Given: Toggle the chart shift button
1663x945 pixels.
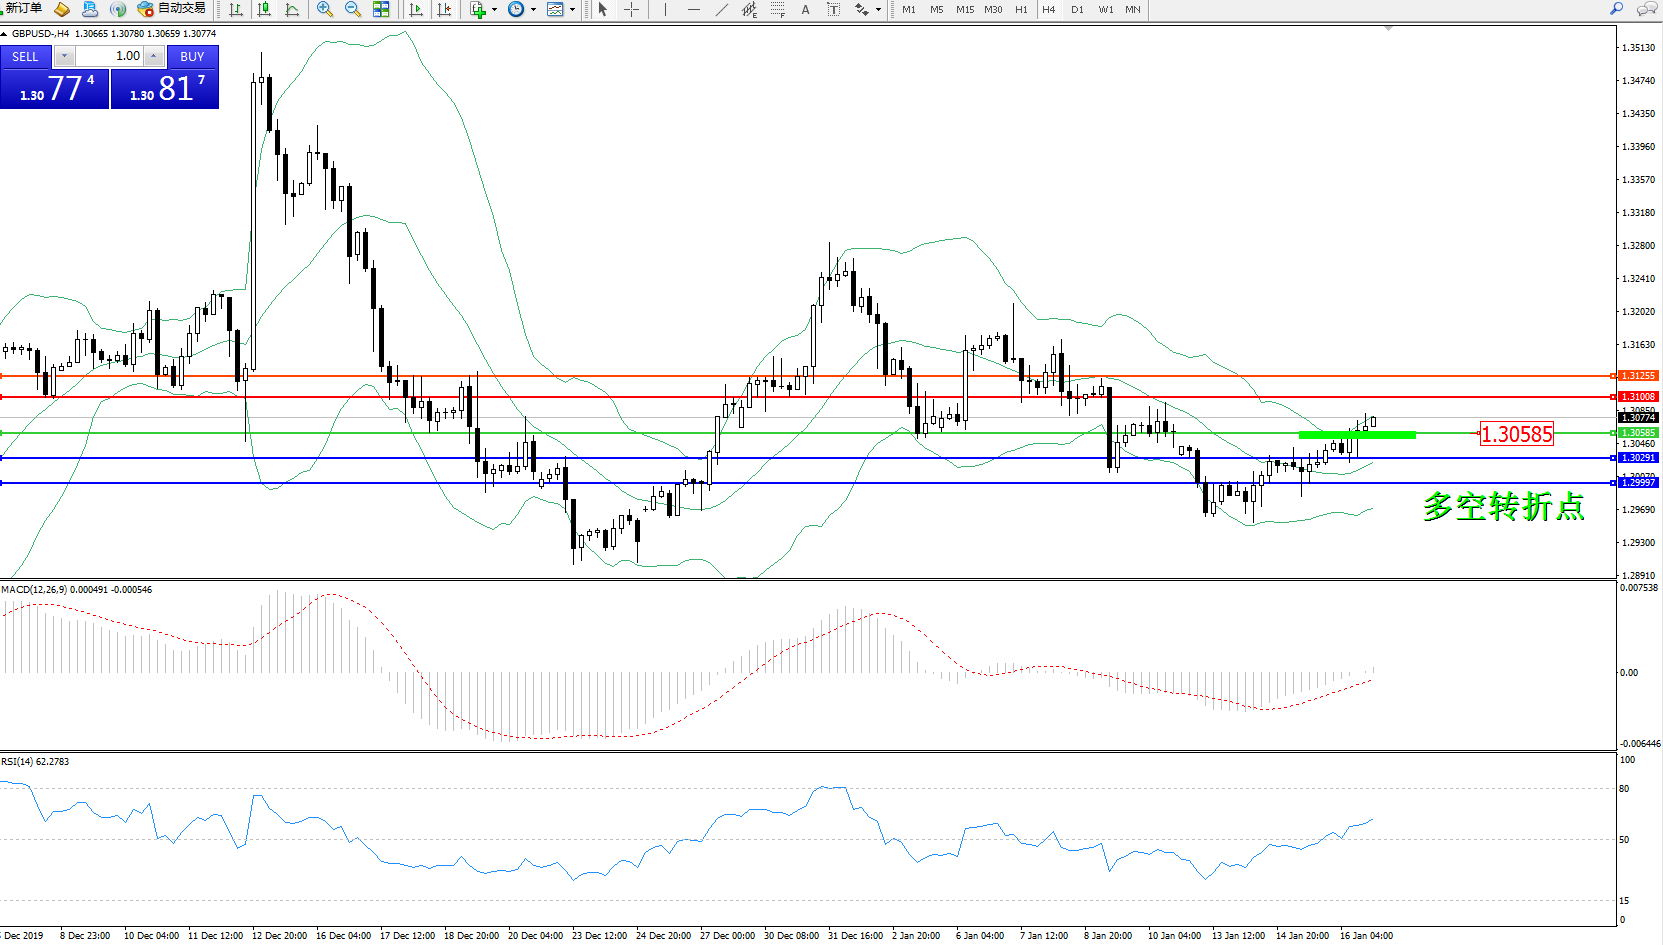Looking at the screenshot, I should tap(444, 10).
